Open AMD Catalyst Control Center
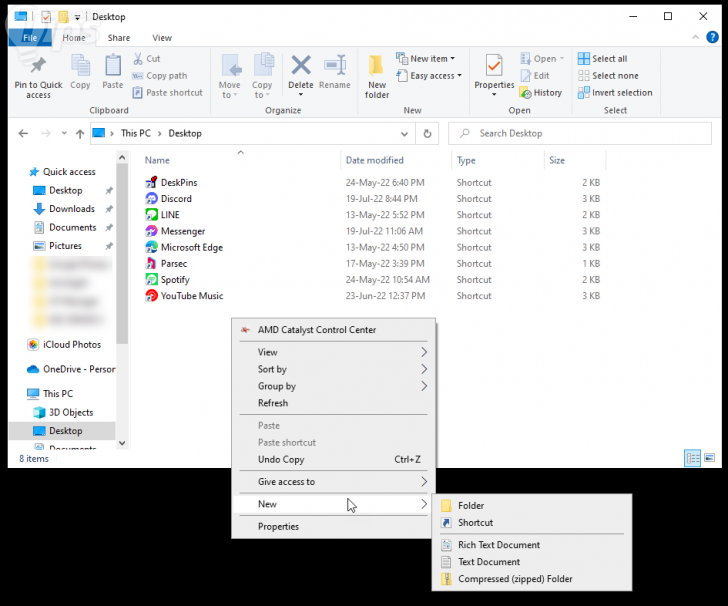Screen dimensions: 728x606 [x=333, y=330]
